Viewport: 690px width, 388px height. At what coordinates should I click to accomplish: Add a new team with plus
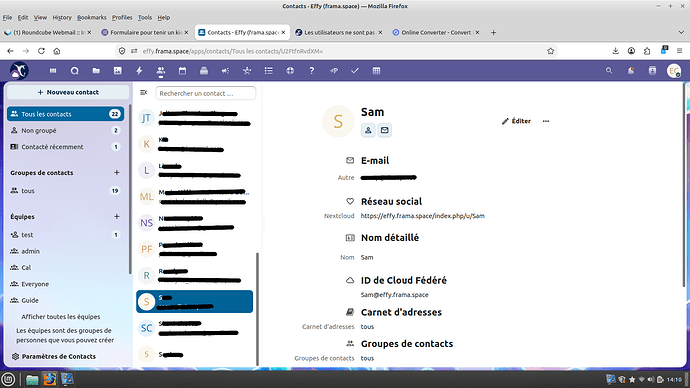point(117,216)
